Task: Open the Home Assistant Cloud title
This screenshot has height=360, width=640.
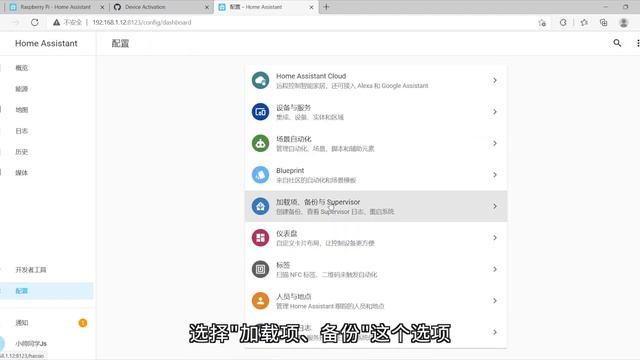Action: point(311,76)
